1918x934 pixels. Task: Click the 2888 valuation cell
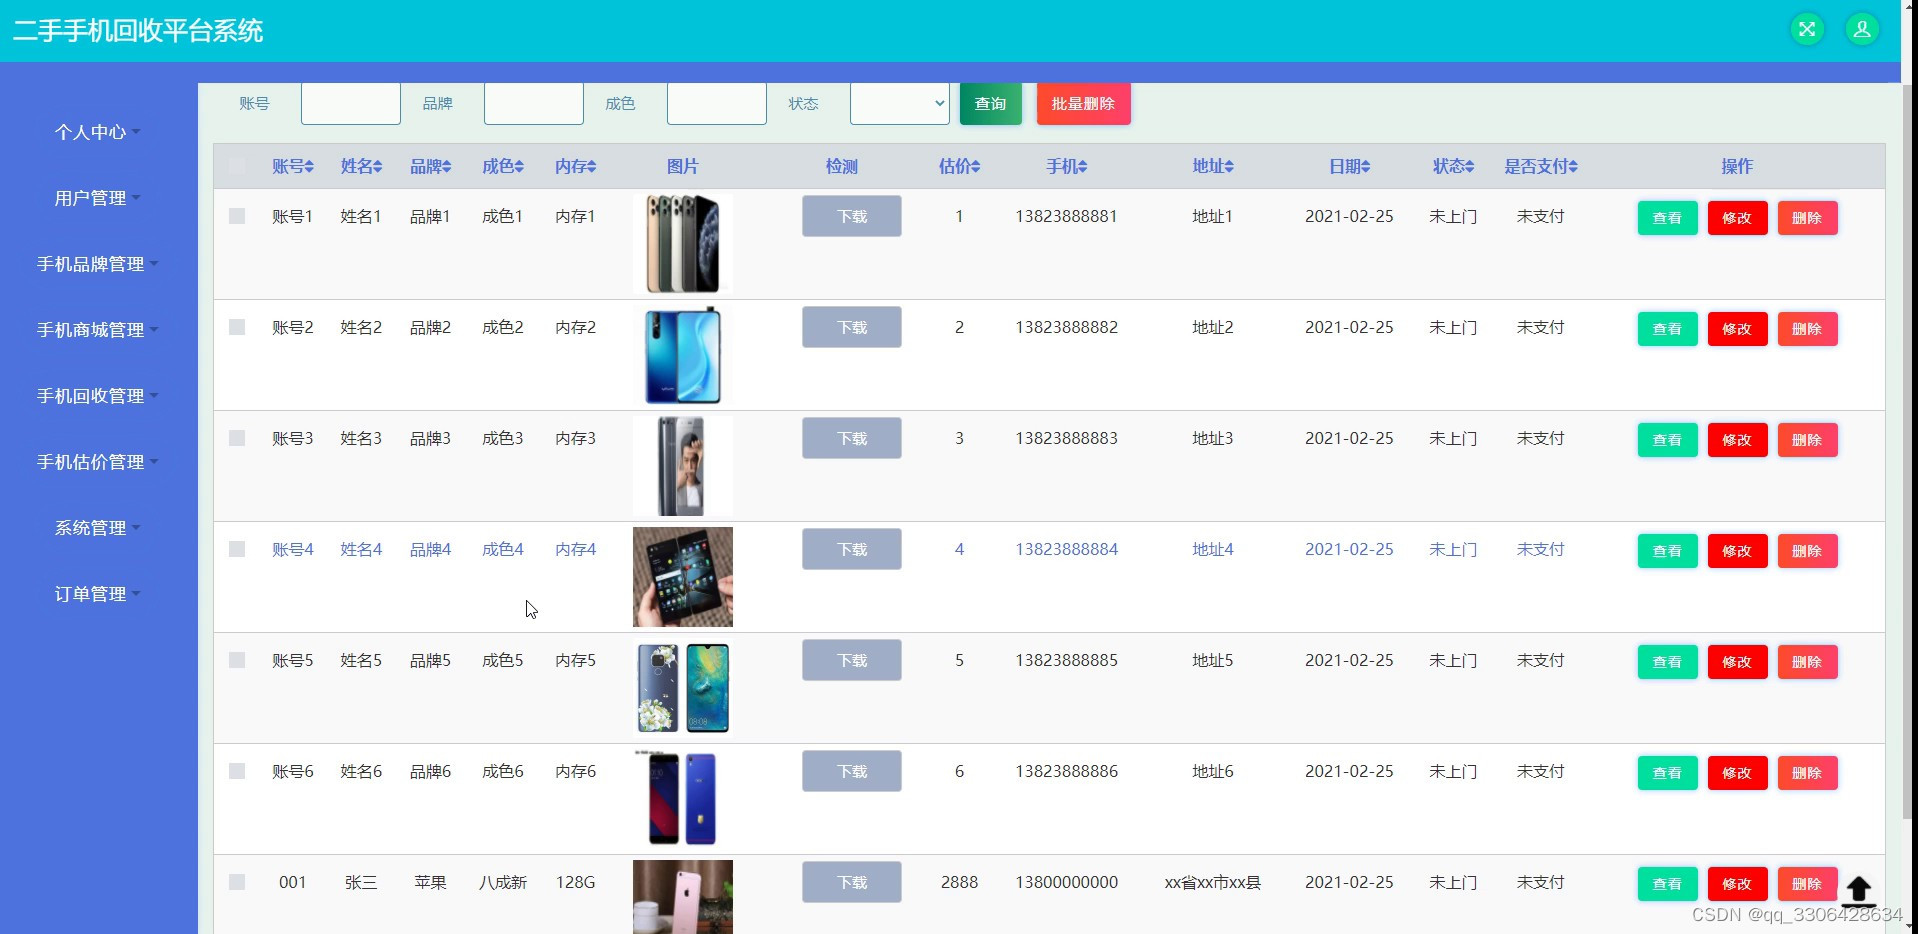[959, 882]
